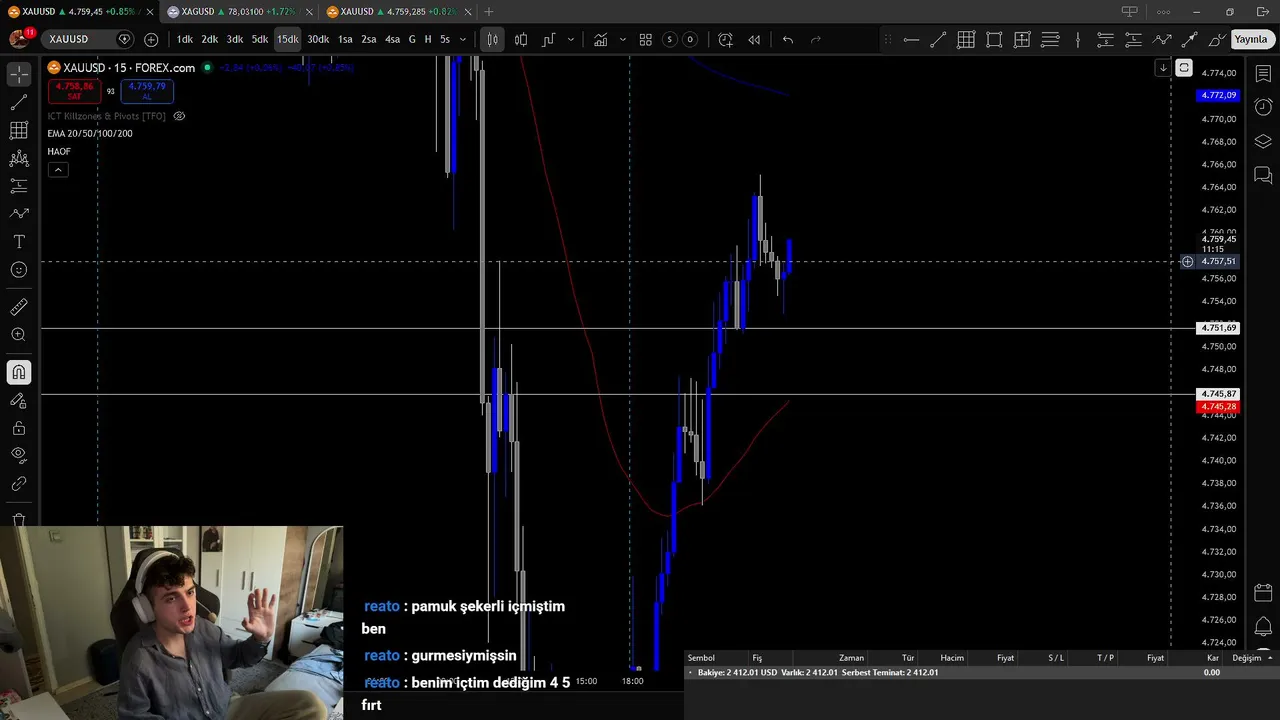Select the ruler measure tool
Image resolution: width=1280 pixels, height=720 pixels.
(x=19, y=307)
